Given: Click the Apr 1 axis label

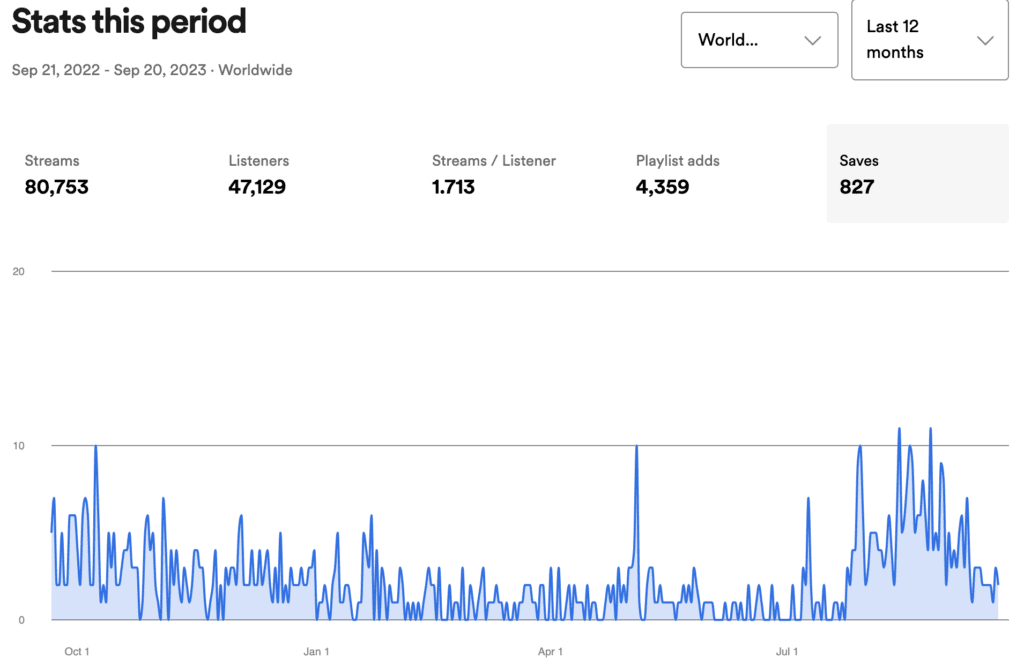Looking at the screenshot, I should pos(550,652).
